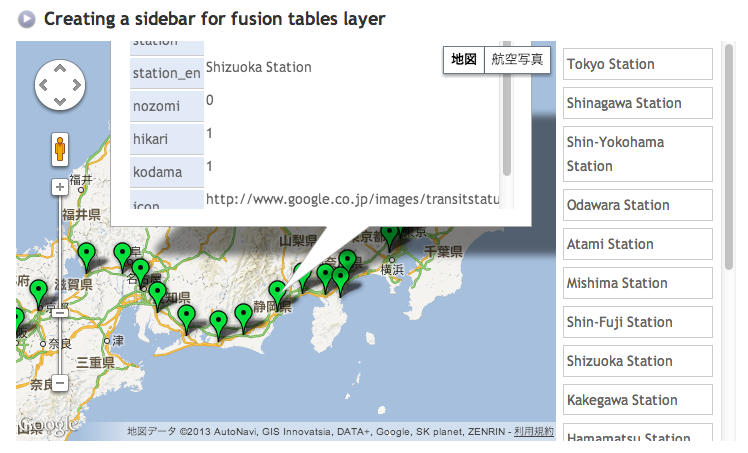Pan the map down with the arrow

click(x=60, y=101)
